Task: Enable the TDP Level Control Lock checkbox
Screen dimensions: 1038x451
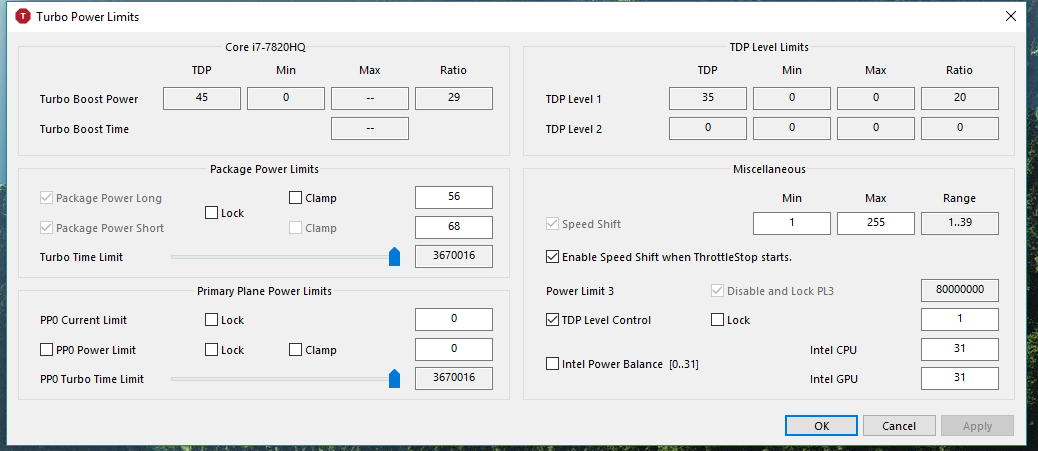Action: 717,320
